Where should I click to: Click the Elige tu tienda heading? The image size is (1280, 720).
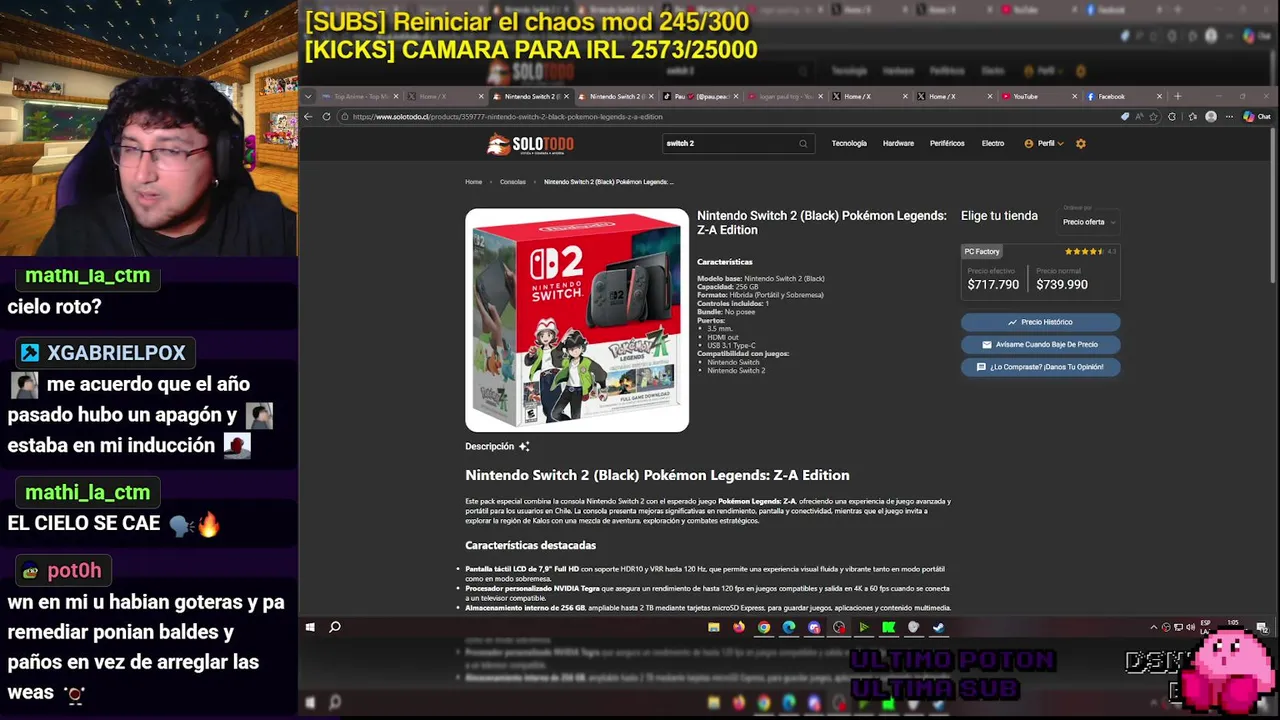[999, 216]
